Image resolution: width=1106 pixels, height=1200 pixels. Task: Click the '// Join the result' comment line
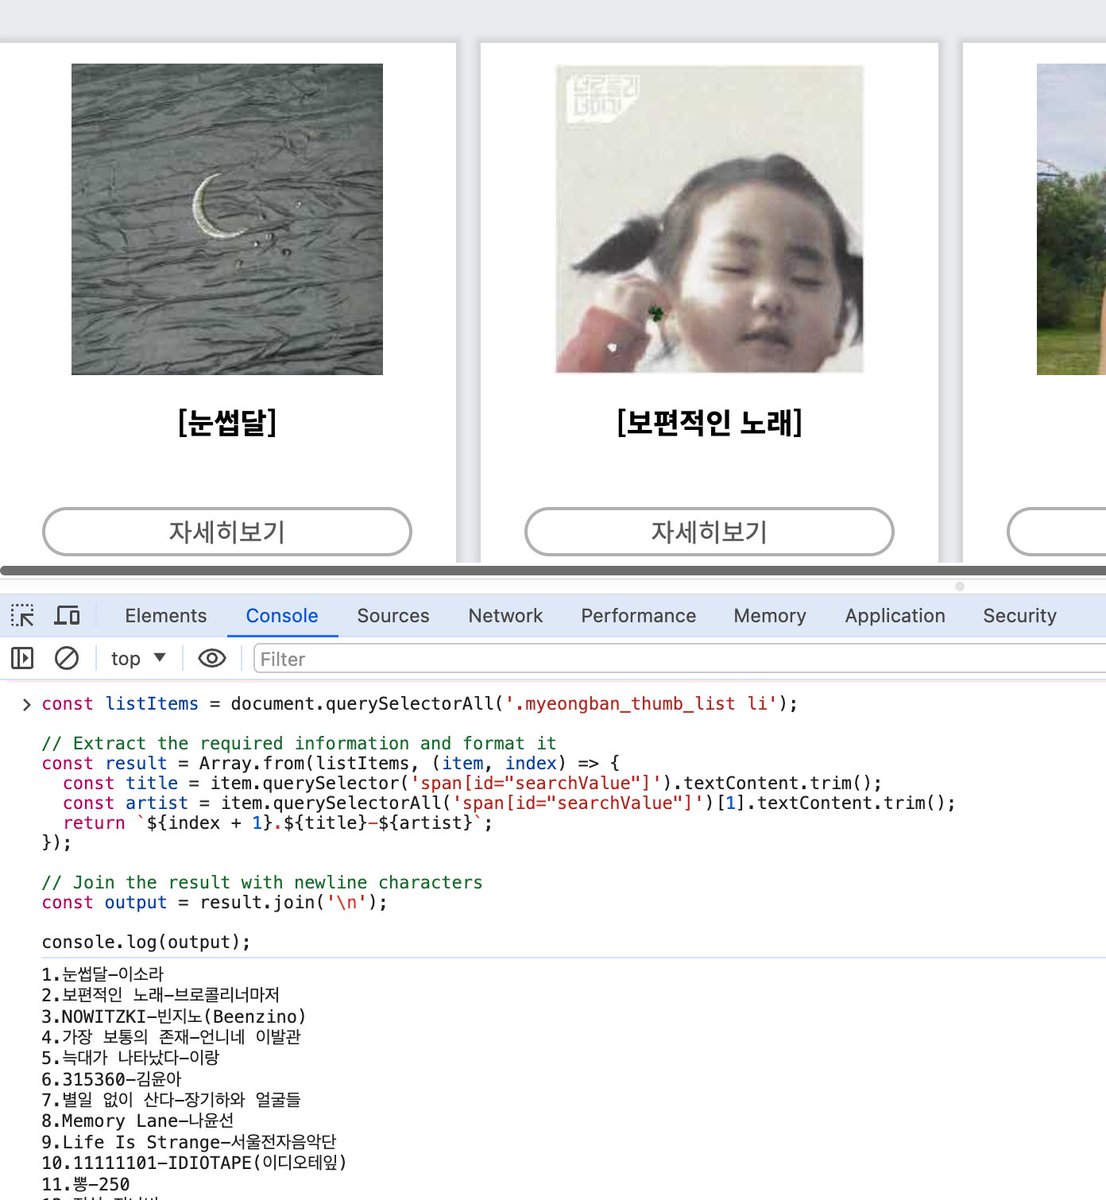(x=262, y=883)
